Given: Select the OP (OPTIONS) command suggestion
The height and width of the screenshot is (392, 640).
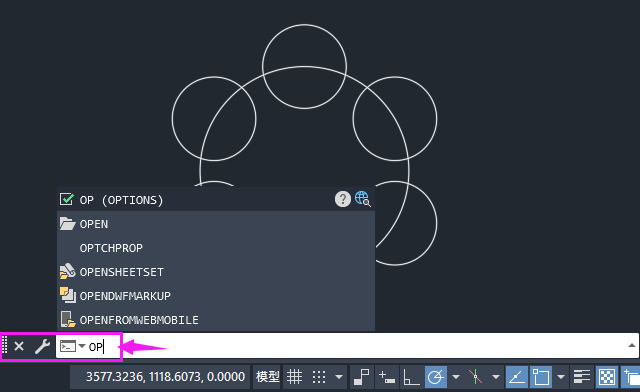Looking at the screenshot, I should tap(216, 200).
